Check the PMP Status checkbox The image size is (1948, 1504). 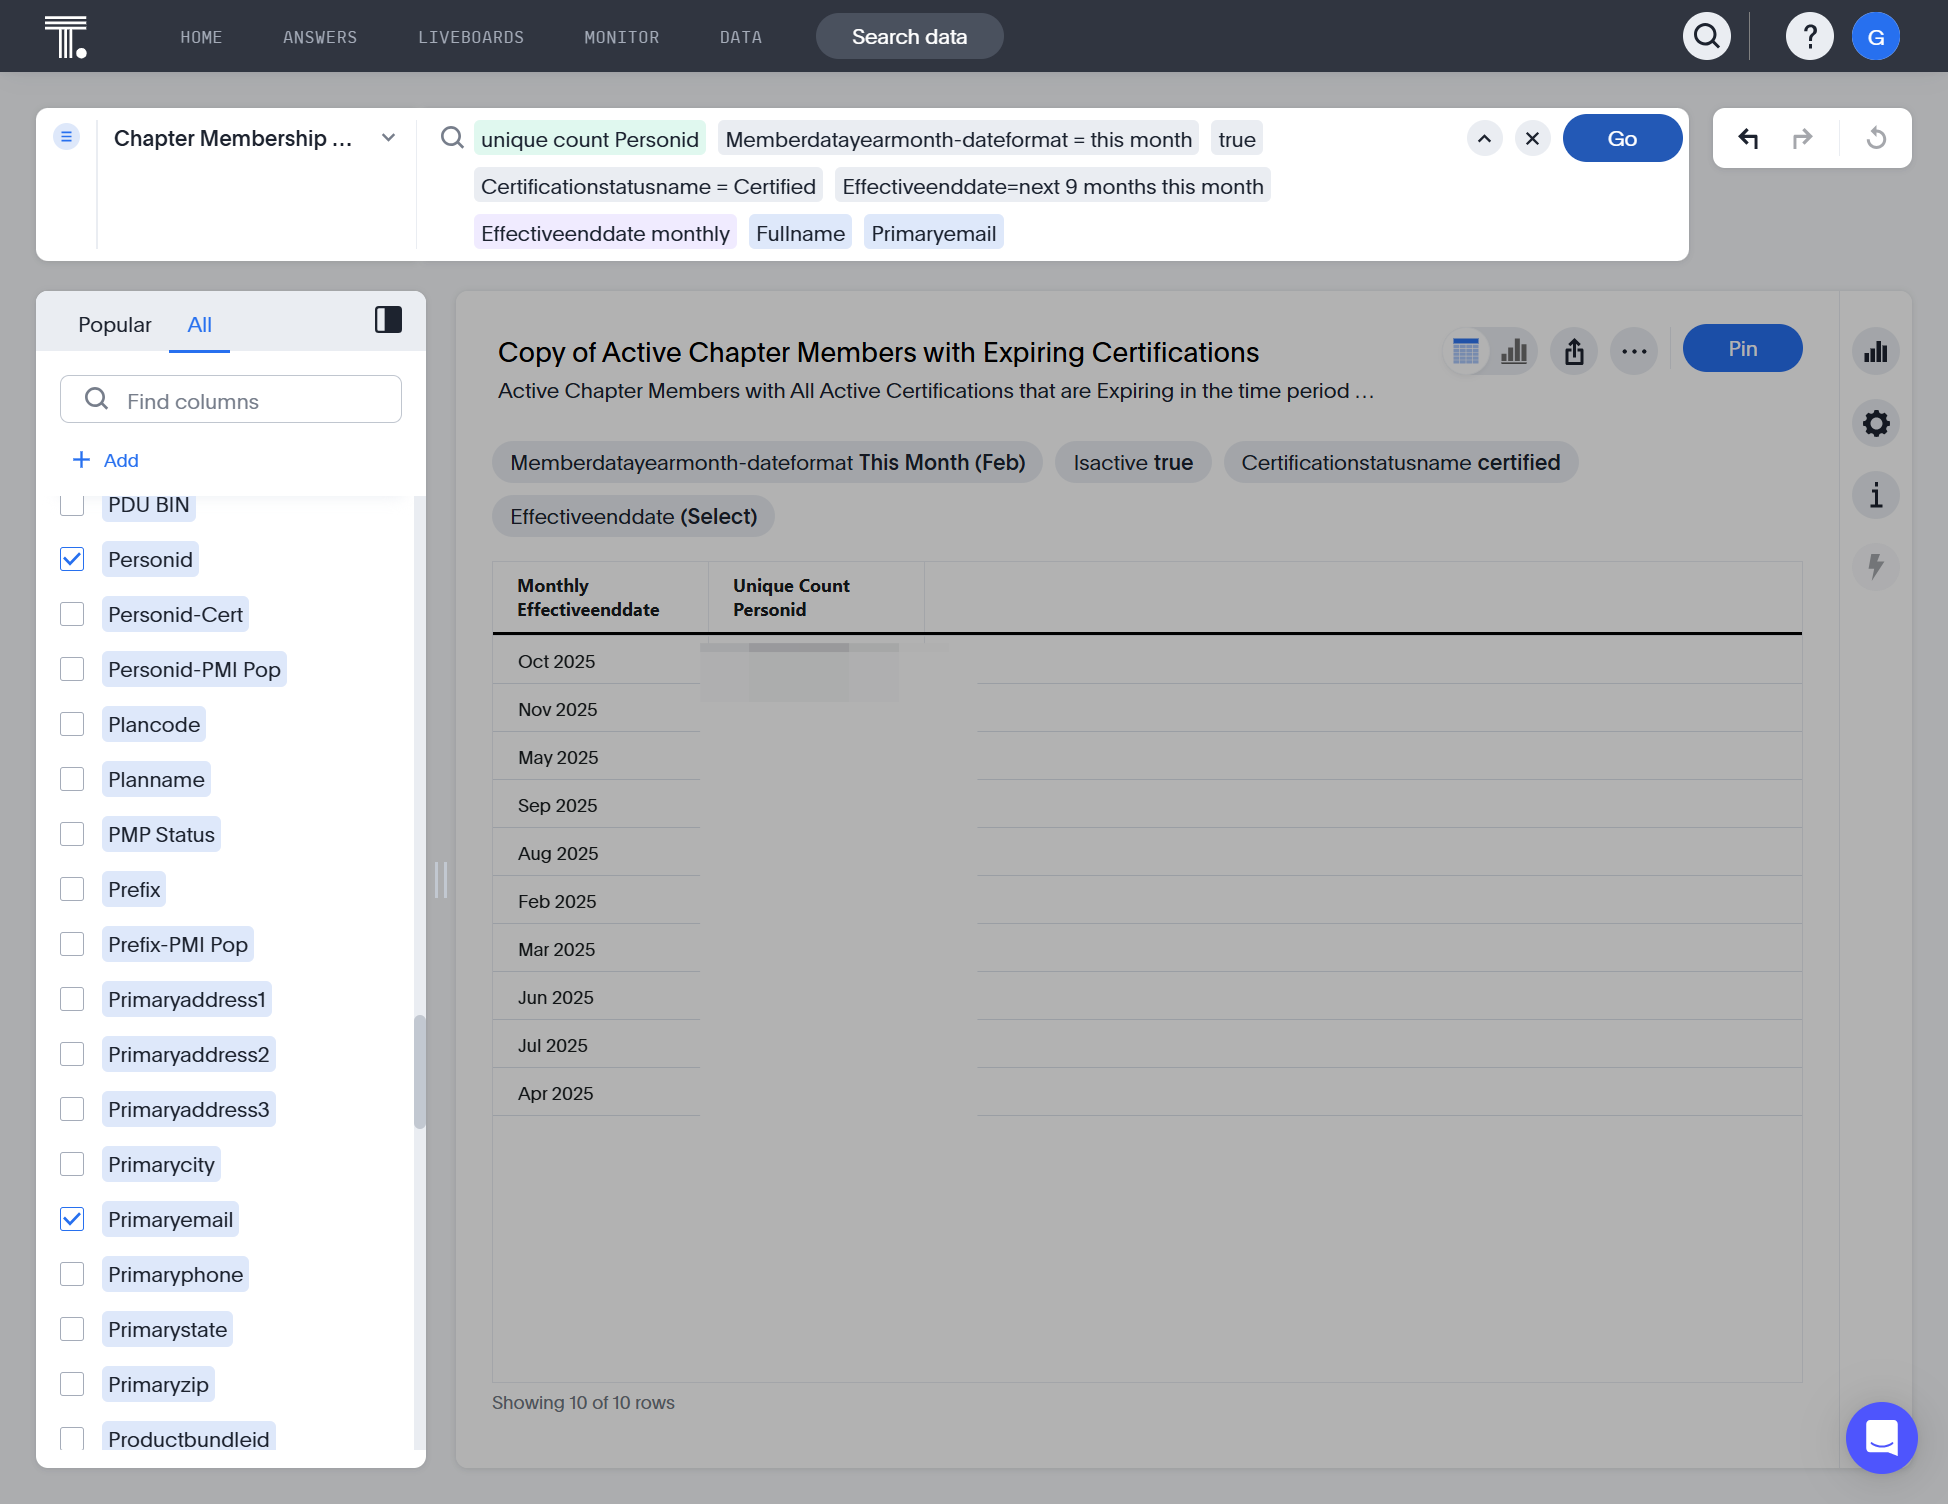coord(72,834)
